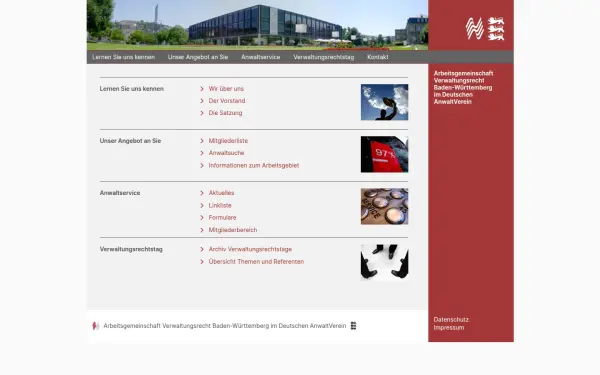Click the chevron next to Linkliste
The image size is (600, 375).
coord(202,205)
